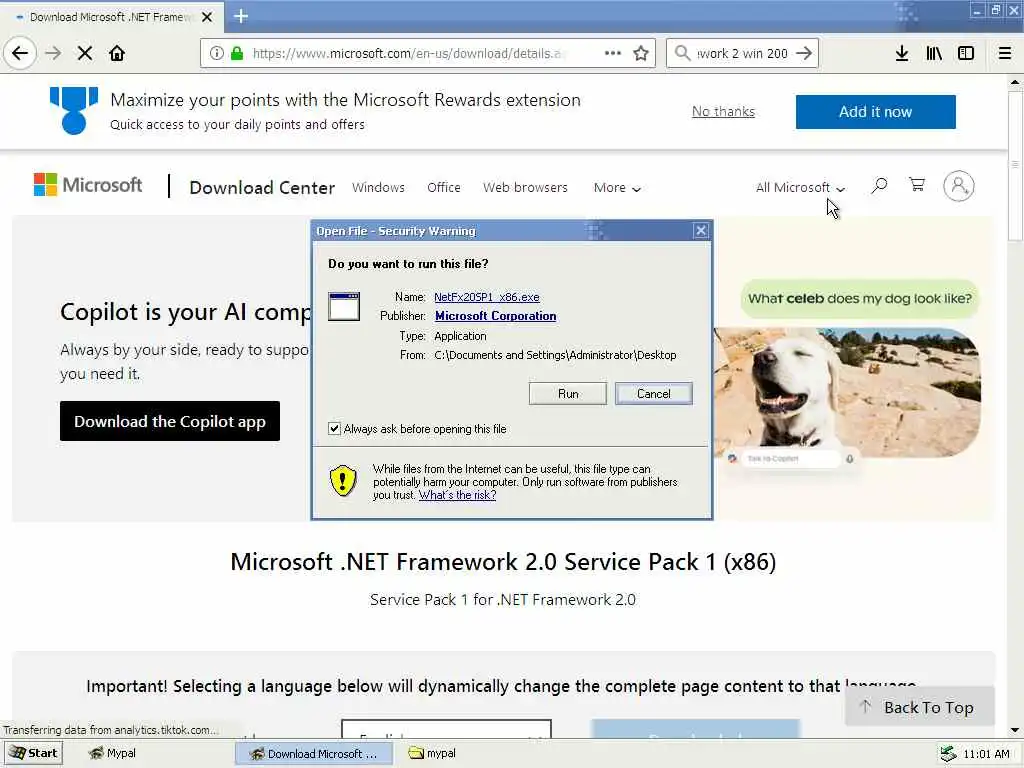1024x768 pixels.
Task: Show site information icon in address bar
Action: [x=216, y=53]
